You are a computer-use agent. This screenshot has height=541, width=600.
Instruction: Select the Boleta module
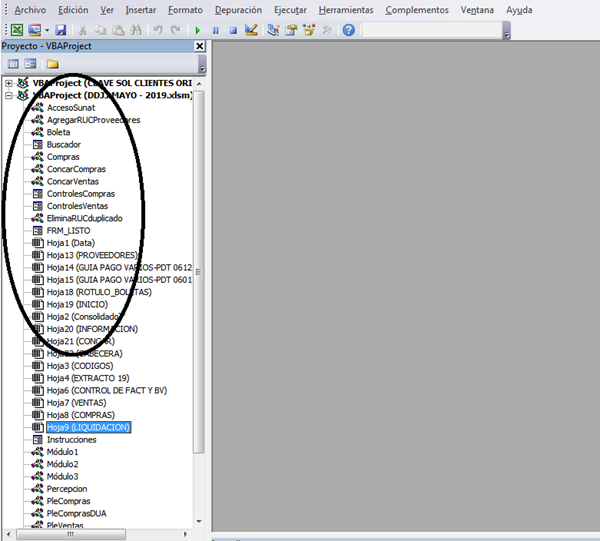pyautogui.click(x=59, y=132)
